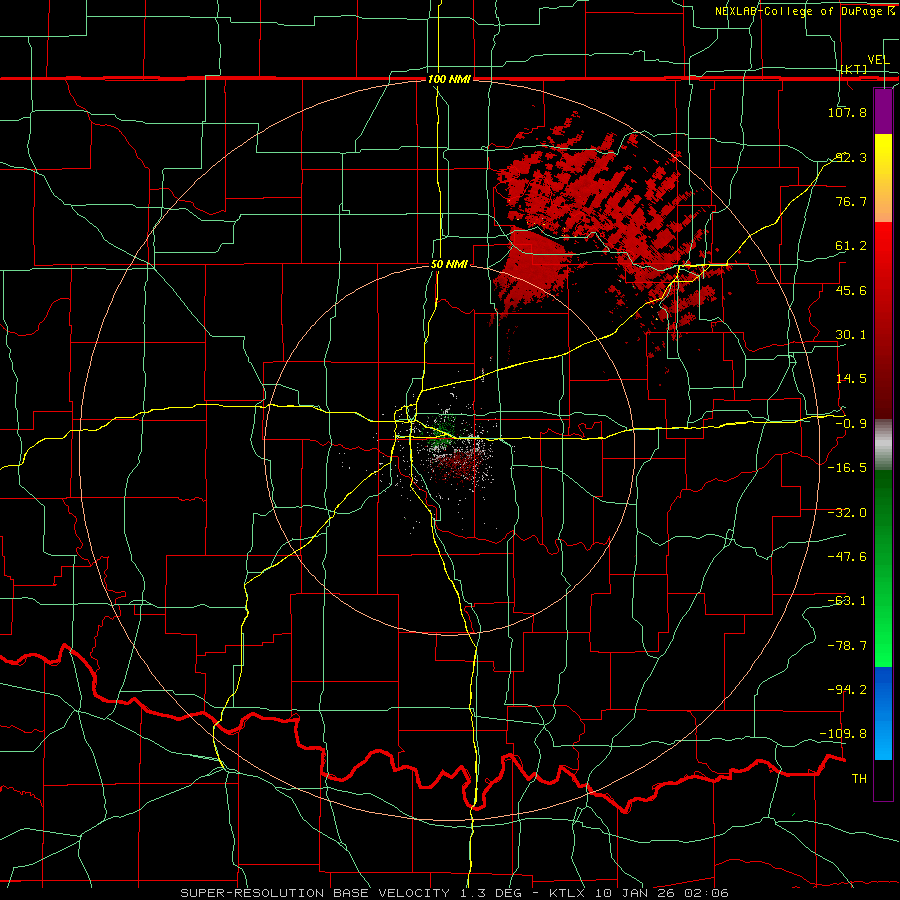Pick the gray near-zero segment of the color bar
Image resolution: width=900 pixels, height=900 pixels.
(883, 445)
